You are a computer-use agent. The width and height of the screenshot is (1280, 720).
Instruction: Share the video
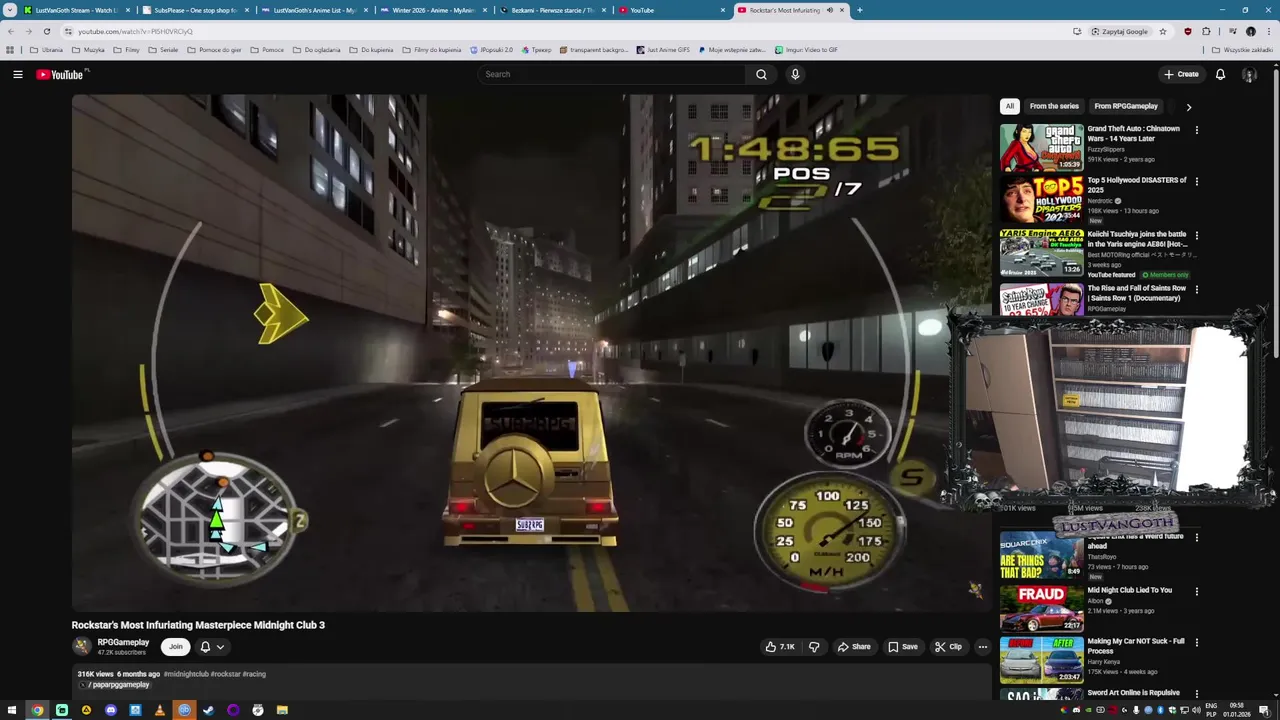click(854, 647)
